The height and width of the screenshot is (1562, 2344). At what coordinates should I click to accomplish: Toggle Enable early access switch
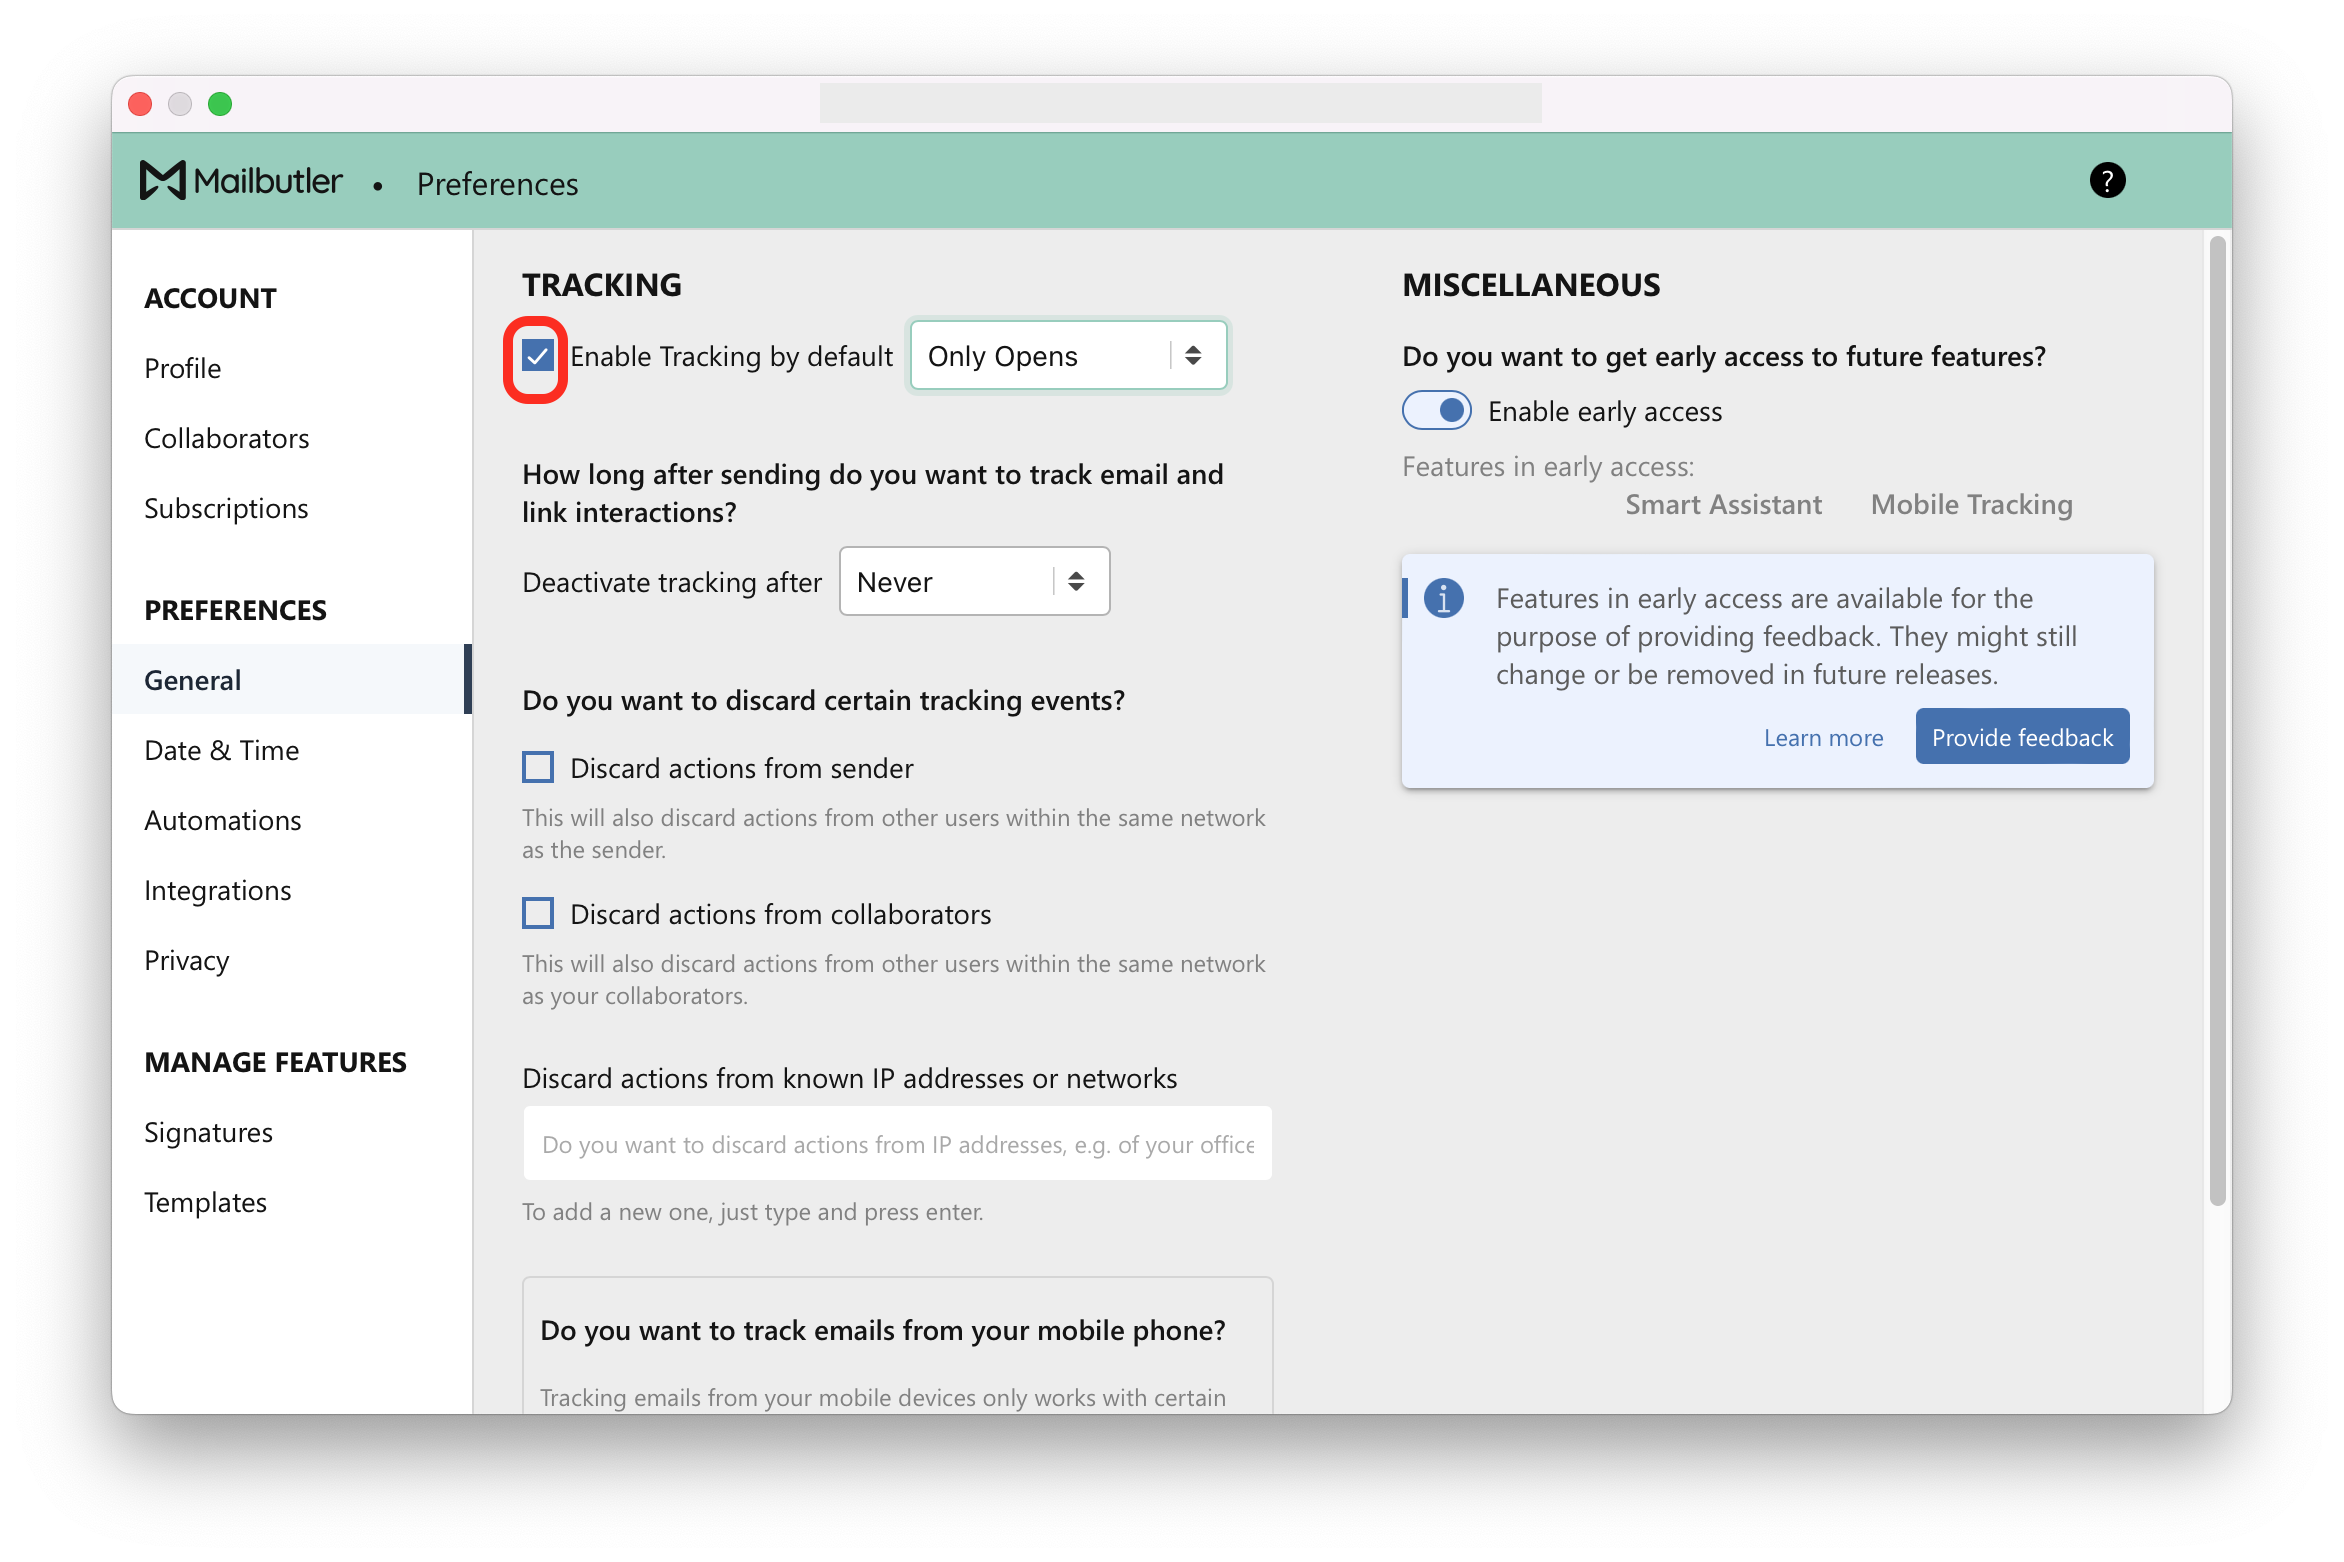1436,411
